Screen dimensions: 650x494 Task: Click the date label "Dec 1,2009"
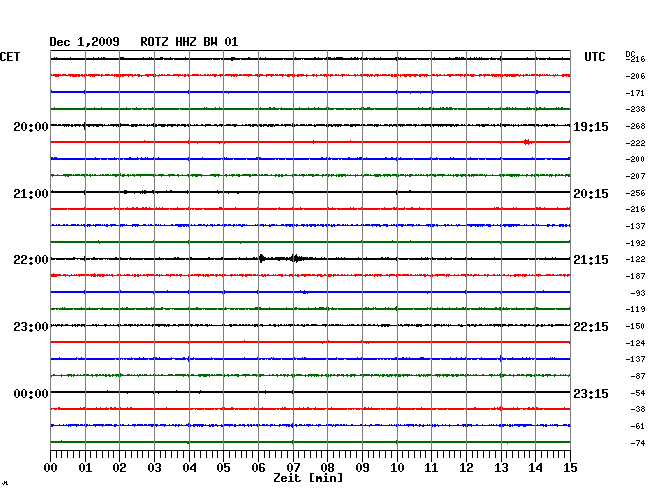(84, 42)
